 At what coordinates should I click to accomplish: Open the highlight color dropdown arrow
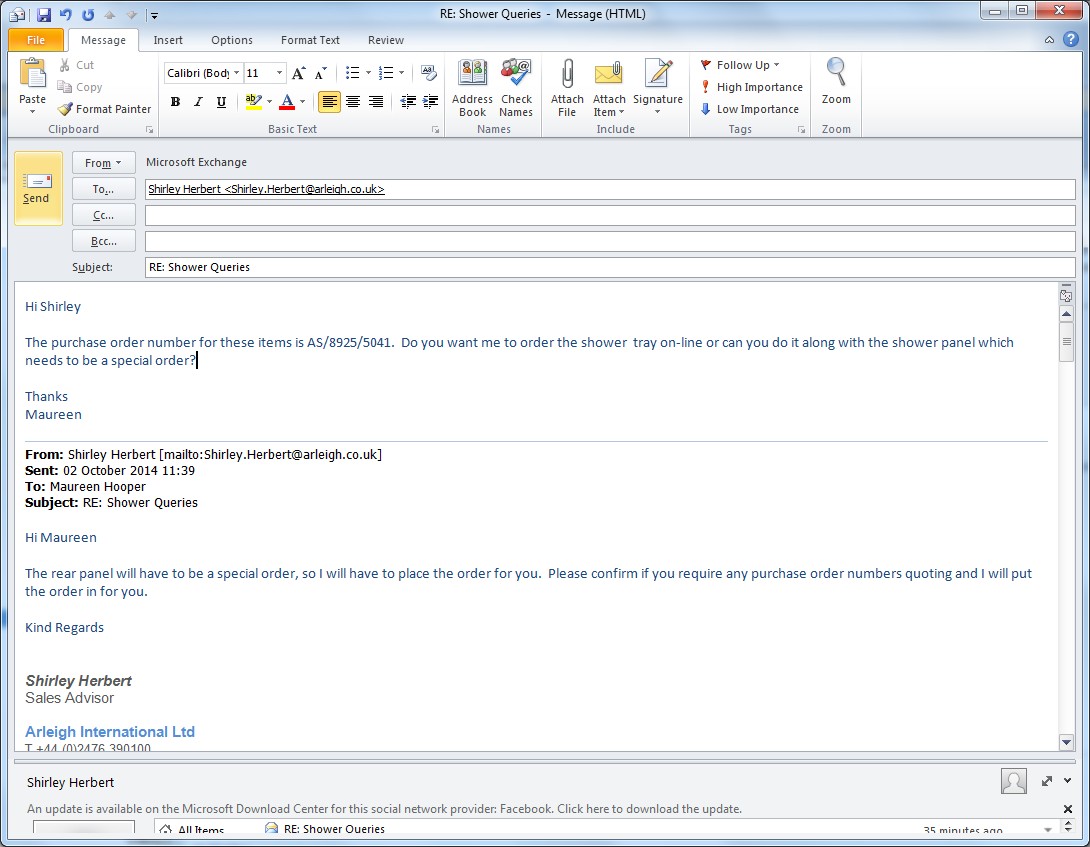269,102
